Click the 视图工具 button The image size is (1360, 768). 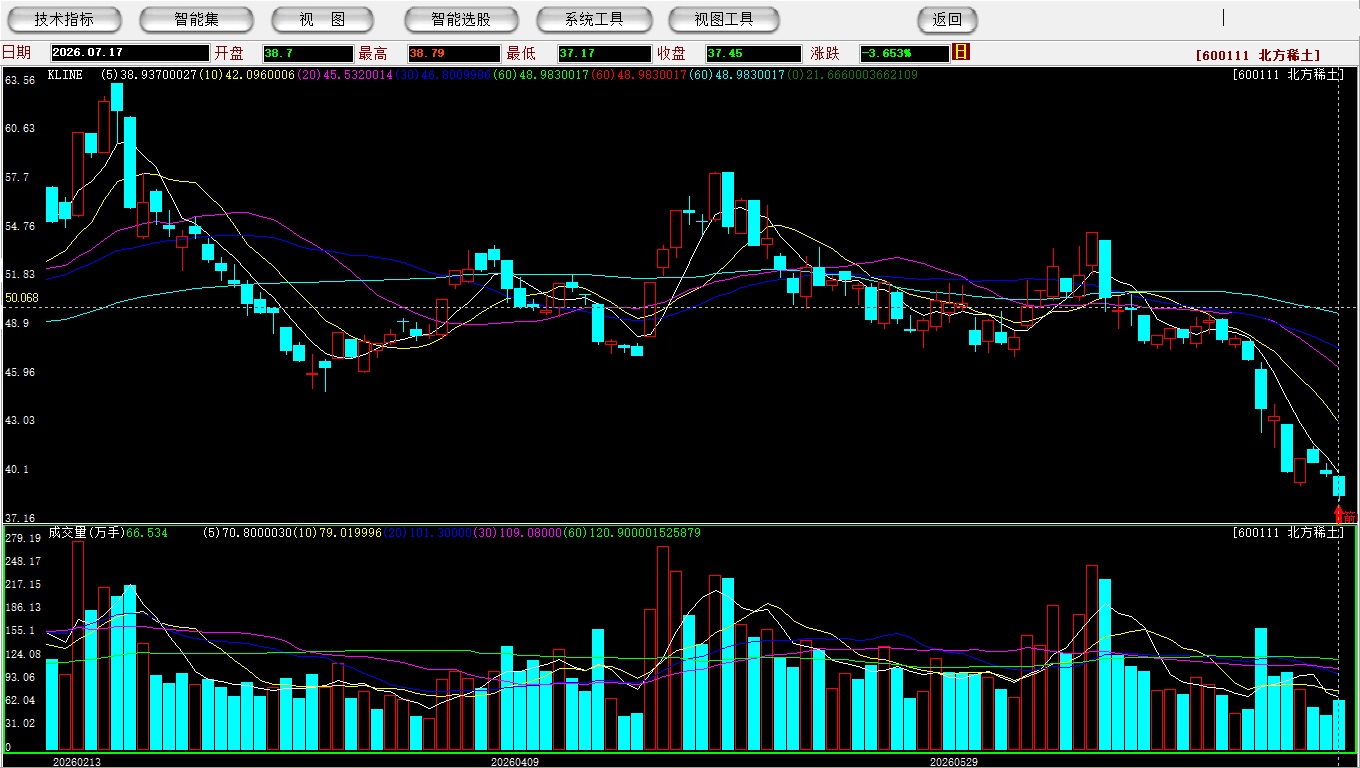pyautogui.click(x=726, y=19)
